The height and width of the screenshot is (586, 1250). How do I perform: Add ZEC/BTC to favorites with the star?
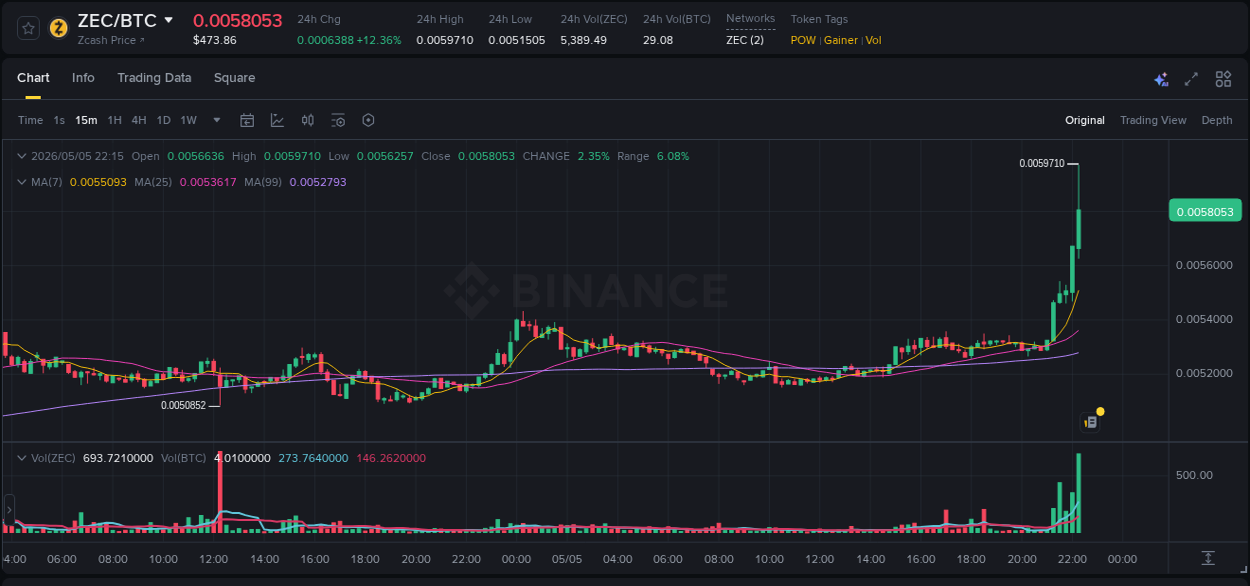coord(28,28)
